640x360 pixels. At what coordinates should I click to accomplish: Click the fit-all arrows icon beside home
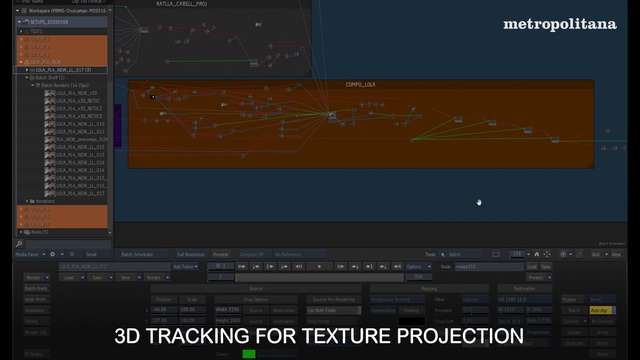click(x=547, y=254)
